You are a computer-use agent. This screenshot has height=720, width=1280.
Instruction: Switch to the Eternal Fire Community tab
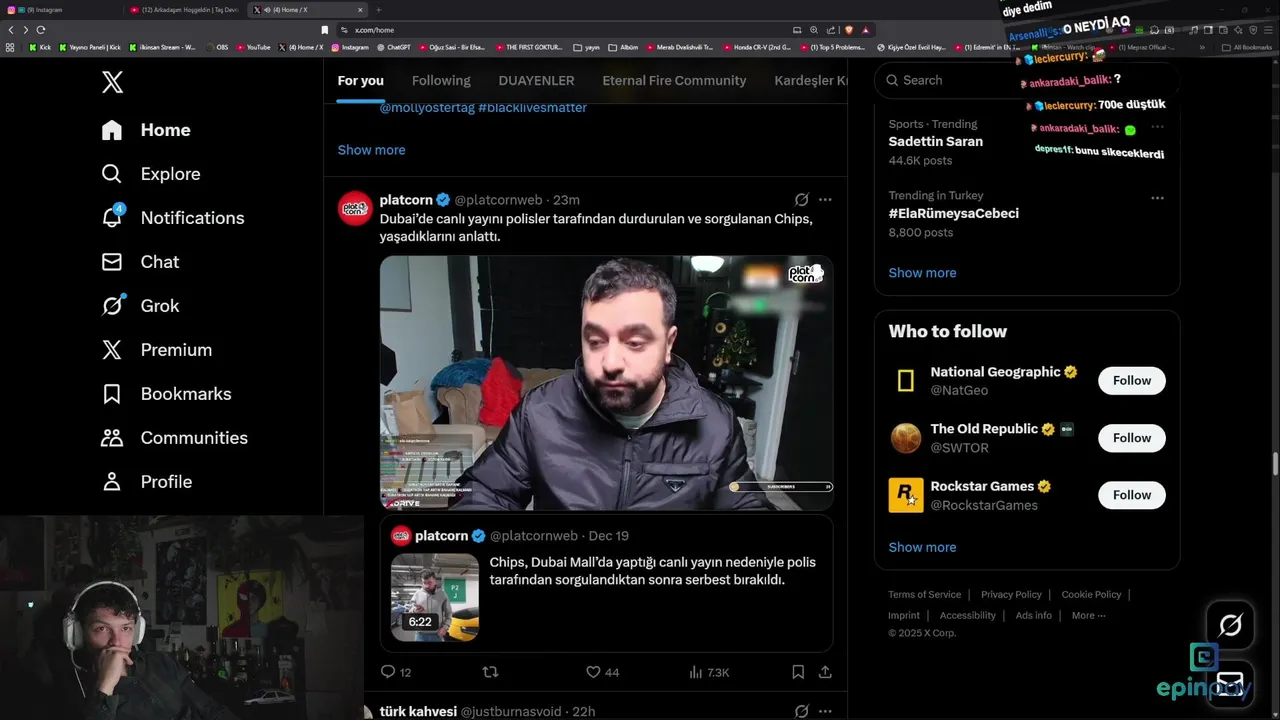(x=674, y=80)
